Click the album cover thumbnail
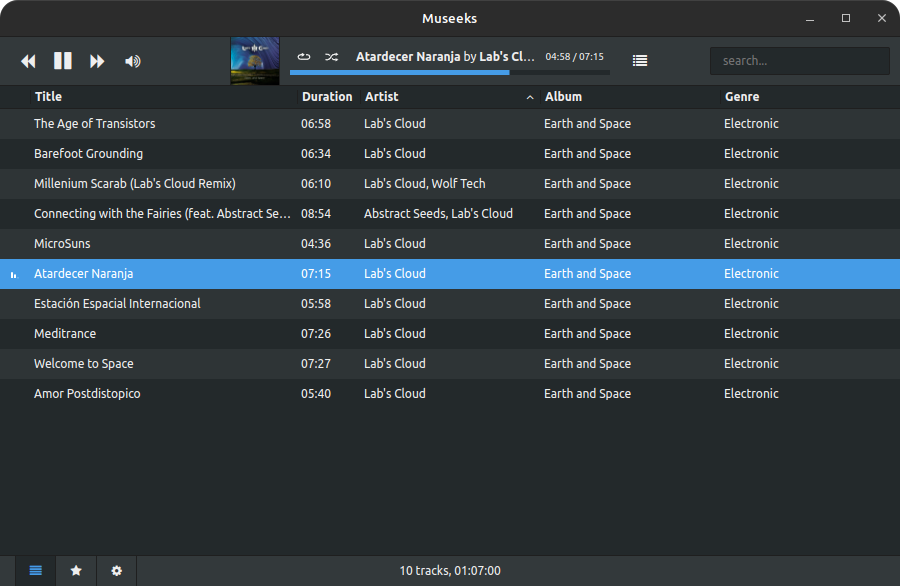The width and height of the screenshot is (900, 586). 255,61
